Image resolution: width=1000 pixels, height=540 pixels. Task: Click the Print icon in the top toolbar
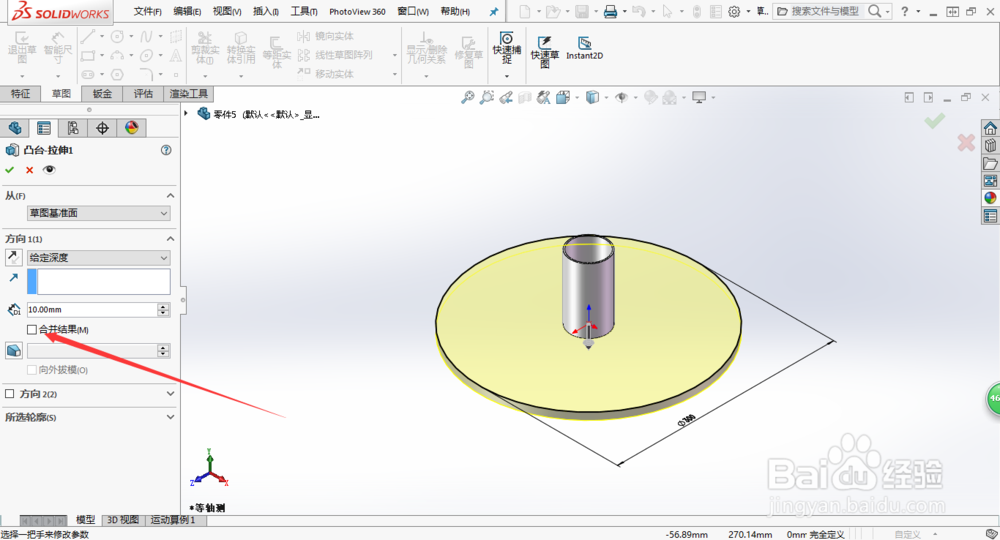[x=610, y=11]
